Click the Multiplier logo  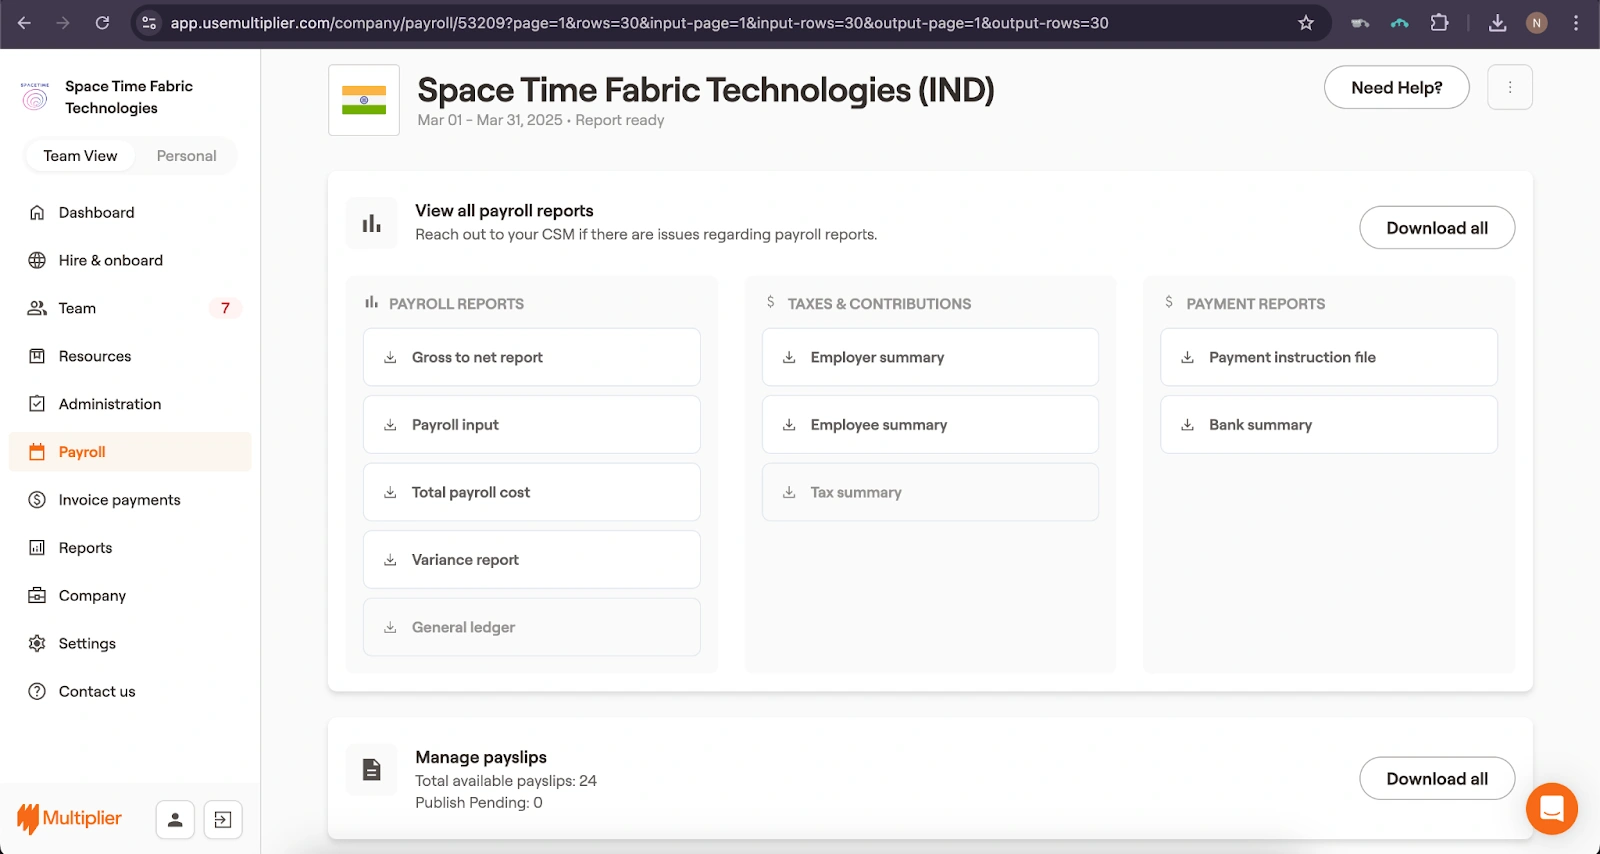[x=69, y=819]
